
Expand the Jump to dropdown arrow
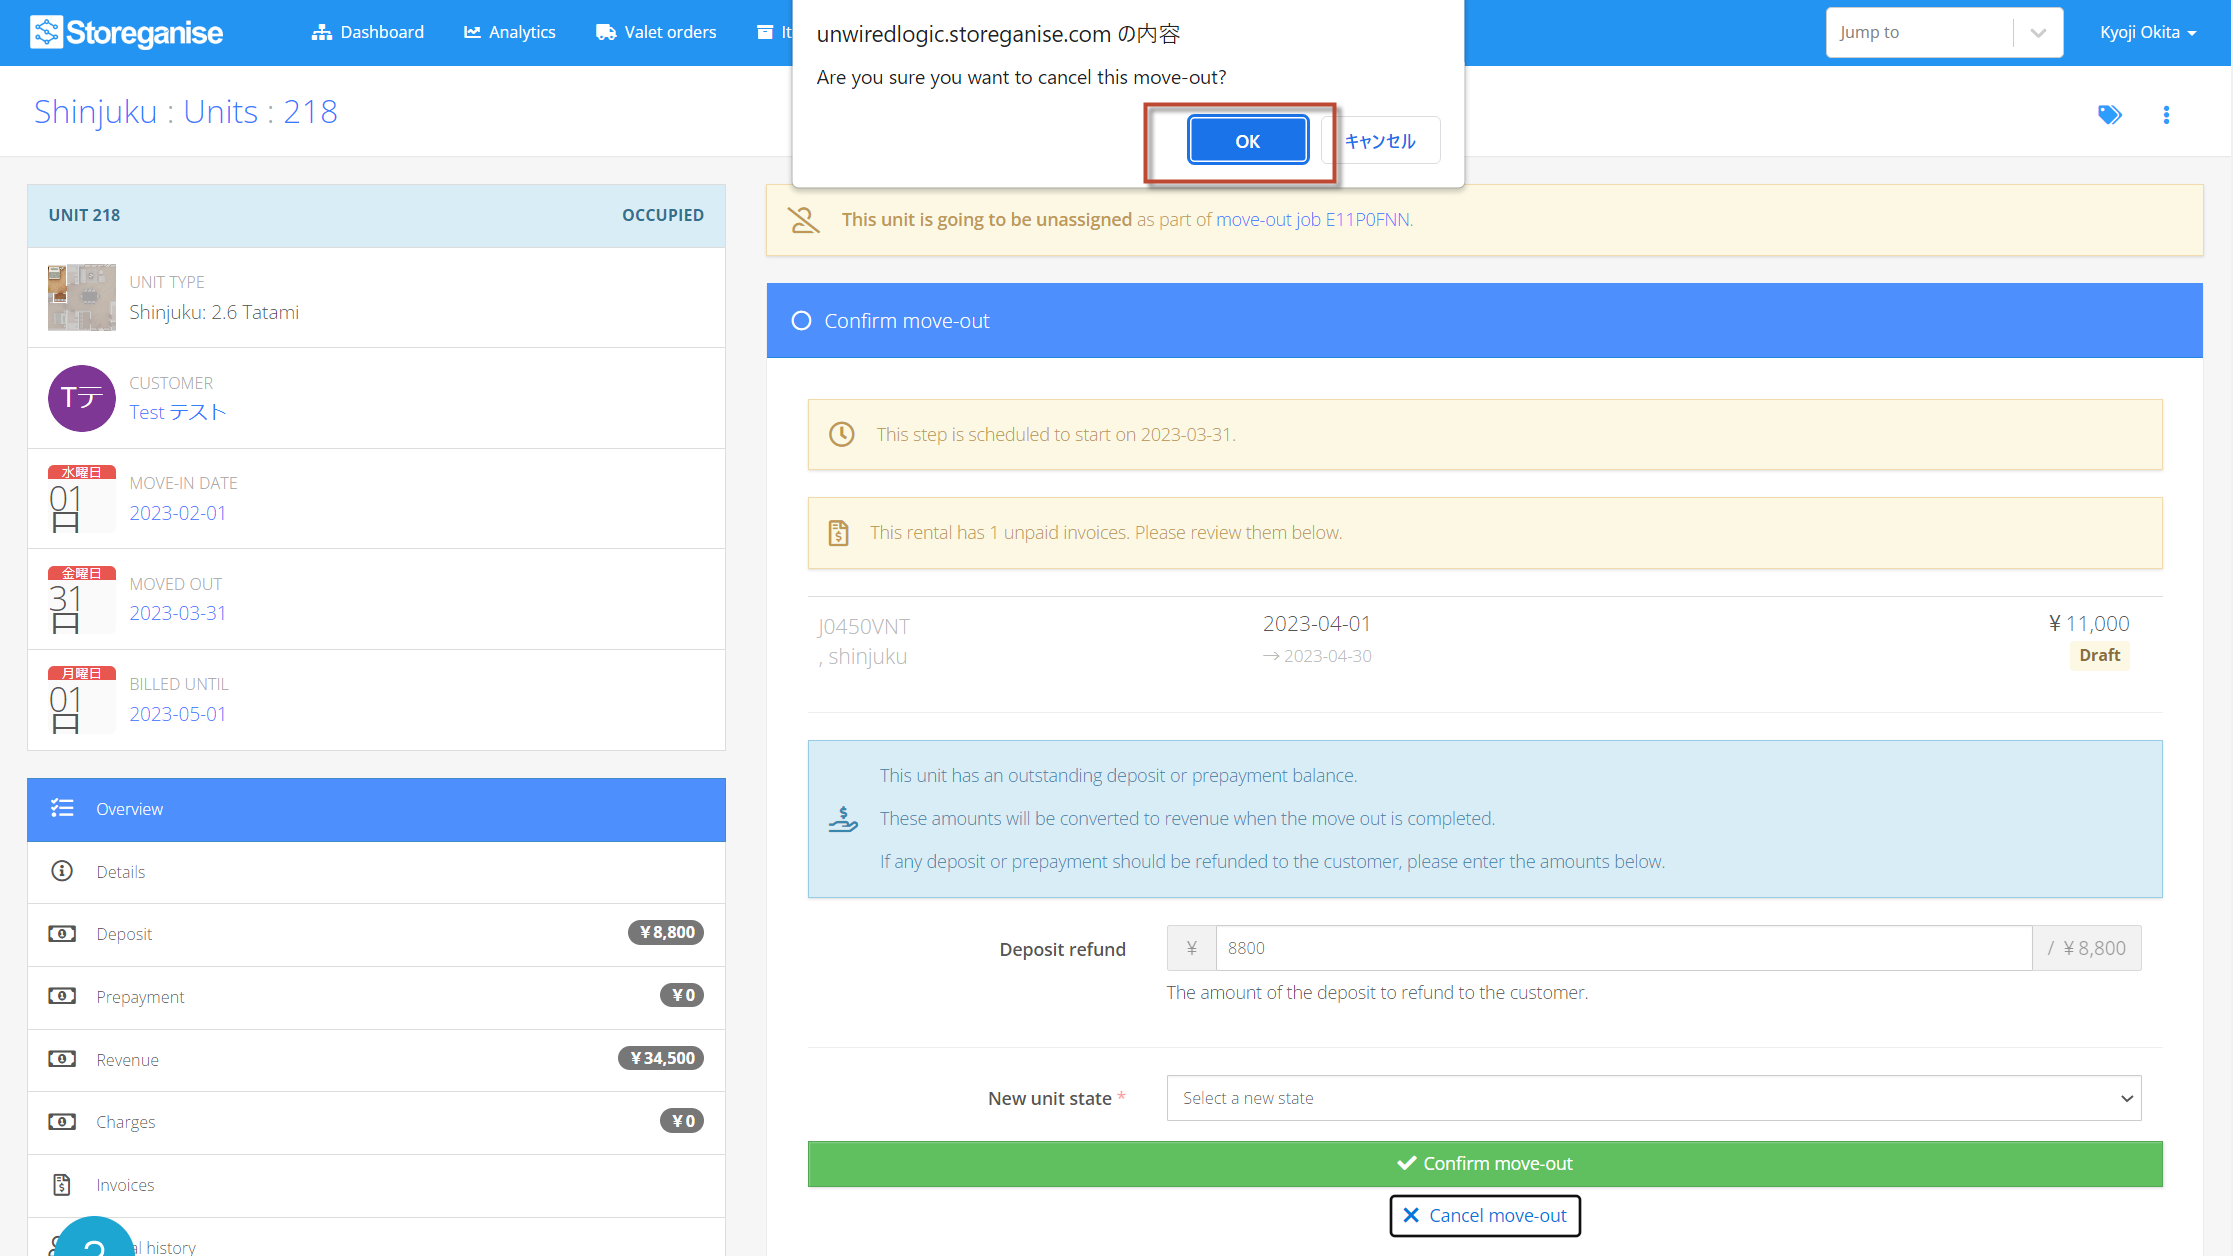click(x=2038, y=32)
